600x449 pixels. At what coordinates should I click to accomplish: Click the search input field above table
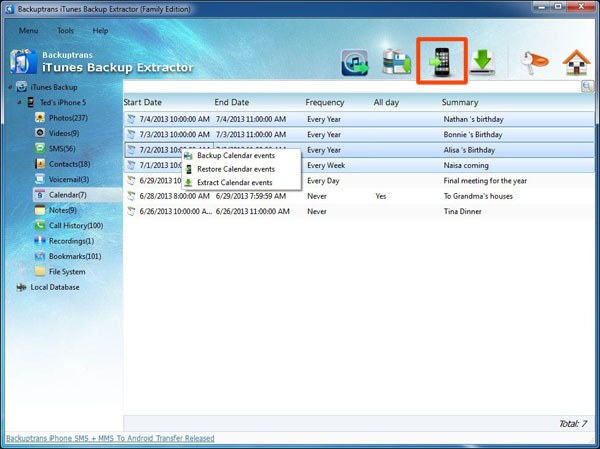click(352, 87)
